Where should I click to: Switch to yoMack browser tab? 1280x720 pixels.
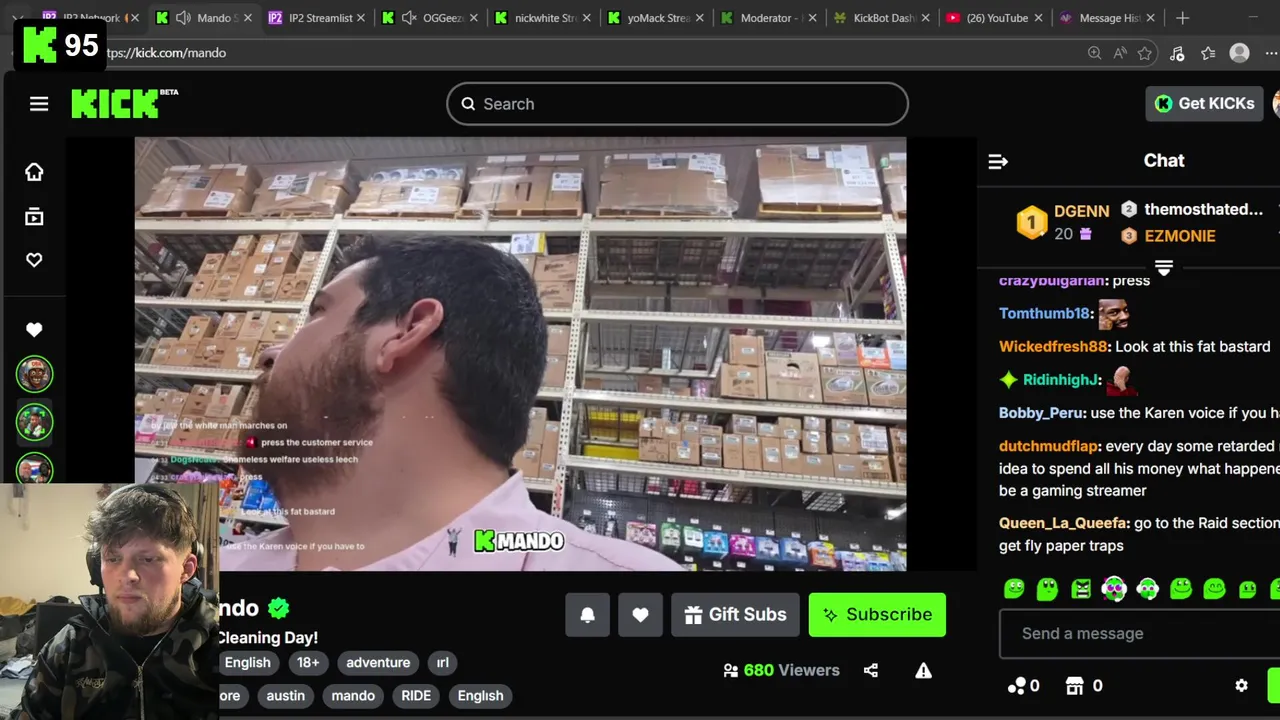click(x=654, y=18)
